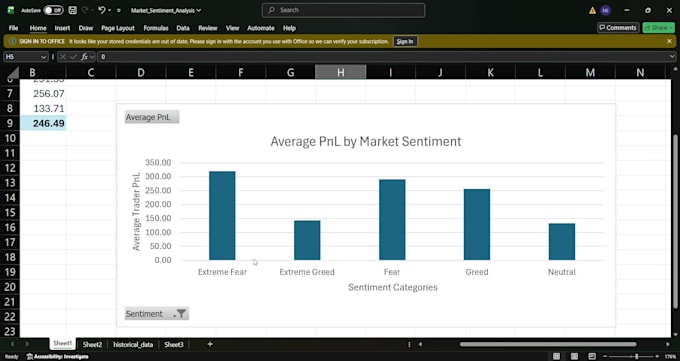The height and width of the screenshot is (361, 680).
Task: Click the Undo arrow icon
Action: 101,10
